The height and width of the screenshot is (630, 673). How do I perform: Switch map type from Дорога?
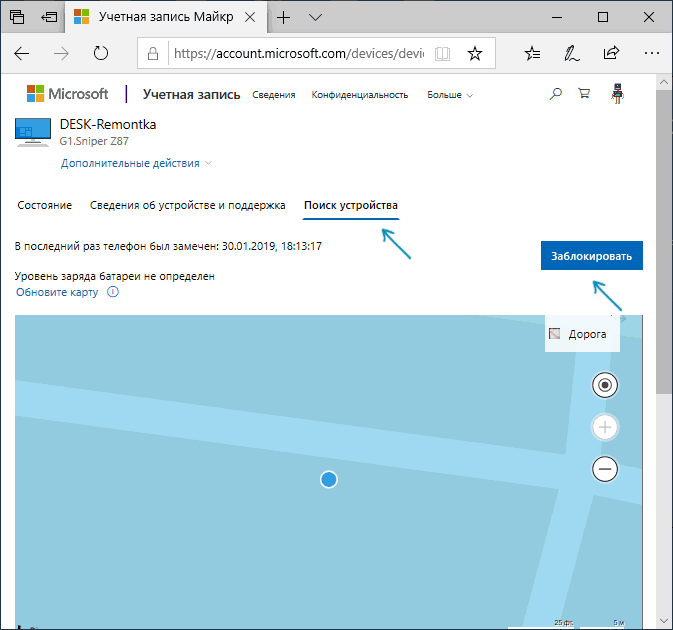click(582, 334)
